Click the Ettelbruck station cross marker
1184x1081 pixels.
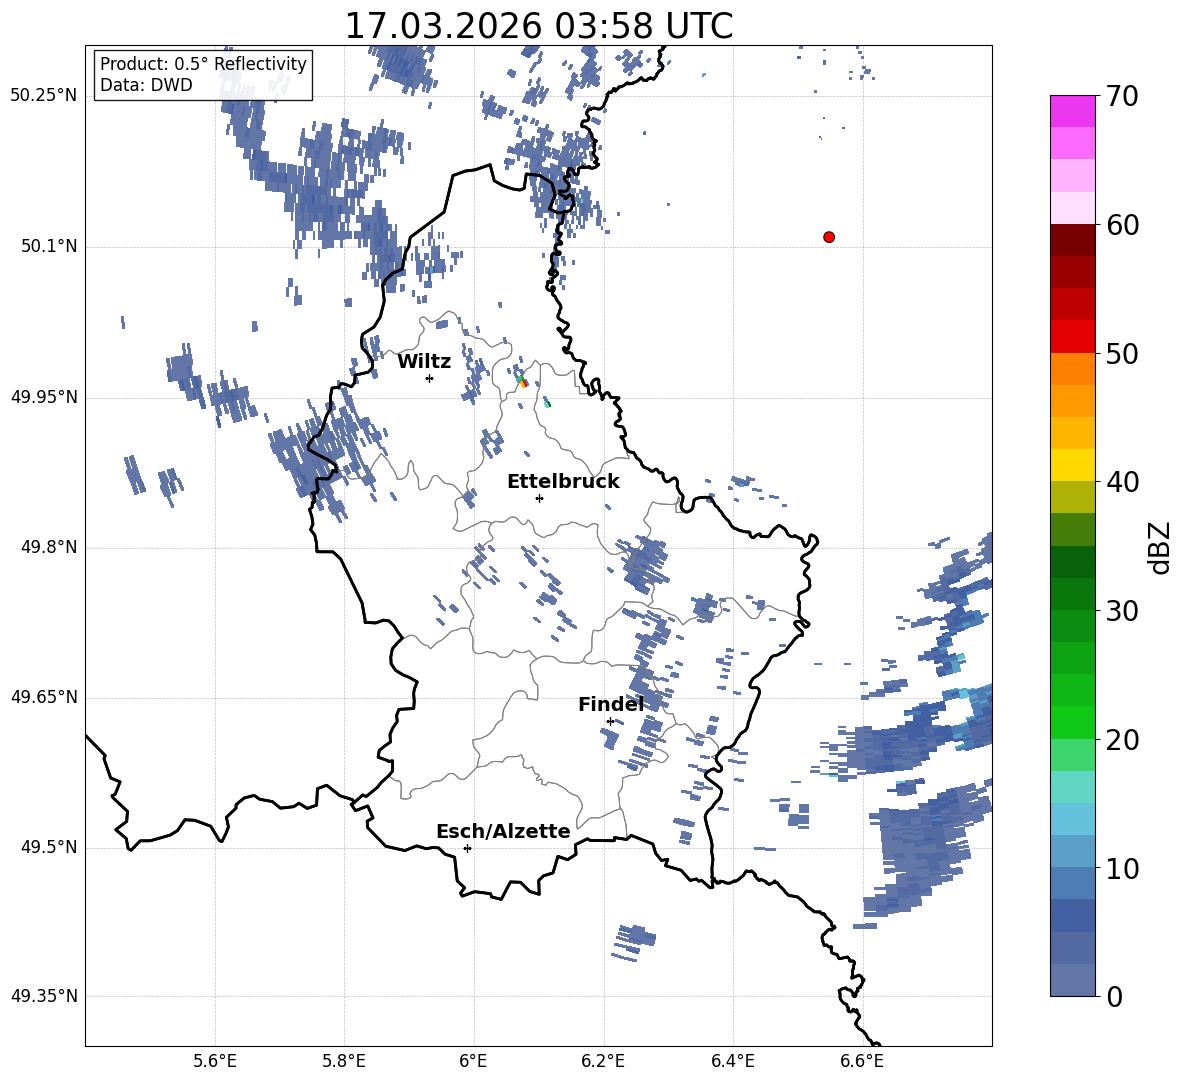pos(539,498)
